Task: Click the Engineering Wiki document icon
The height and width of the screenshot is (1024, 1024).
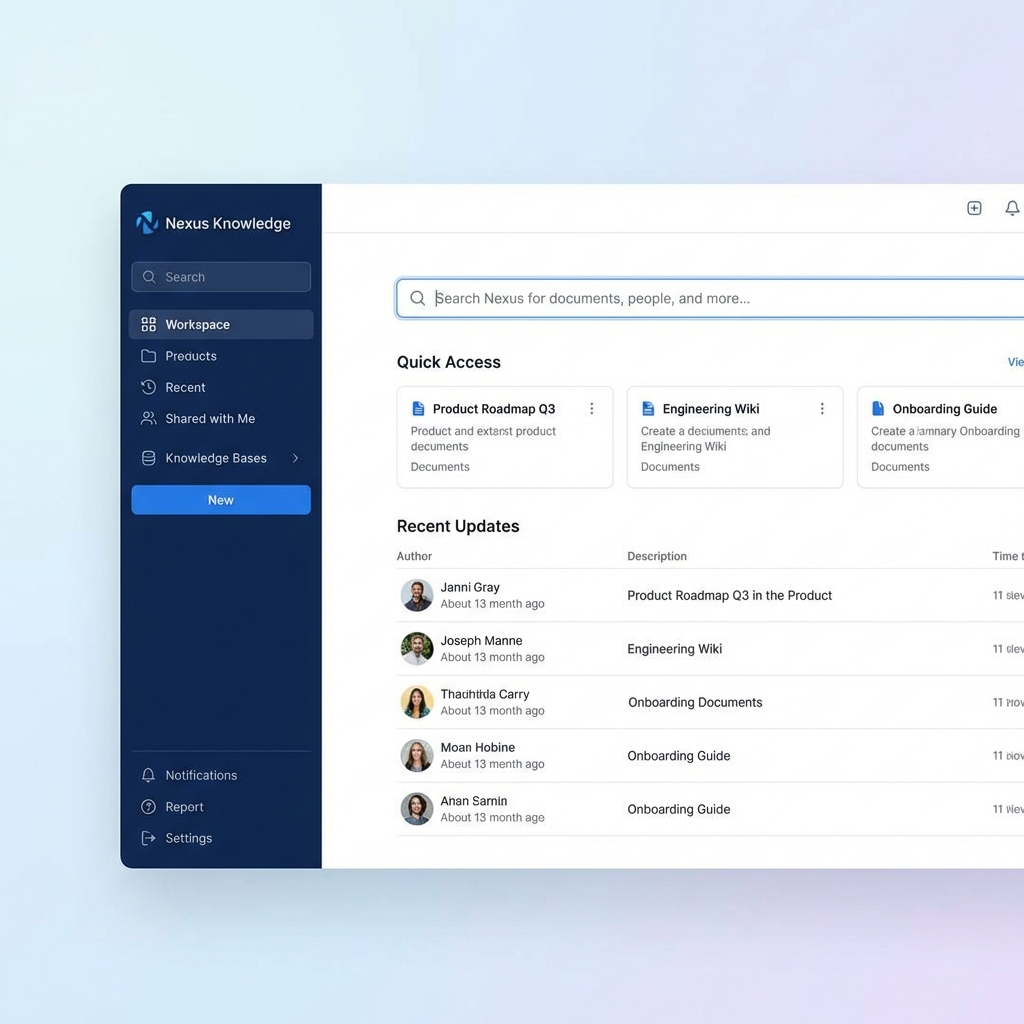Action: [648, 409]
